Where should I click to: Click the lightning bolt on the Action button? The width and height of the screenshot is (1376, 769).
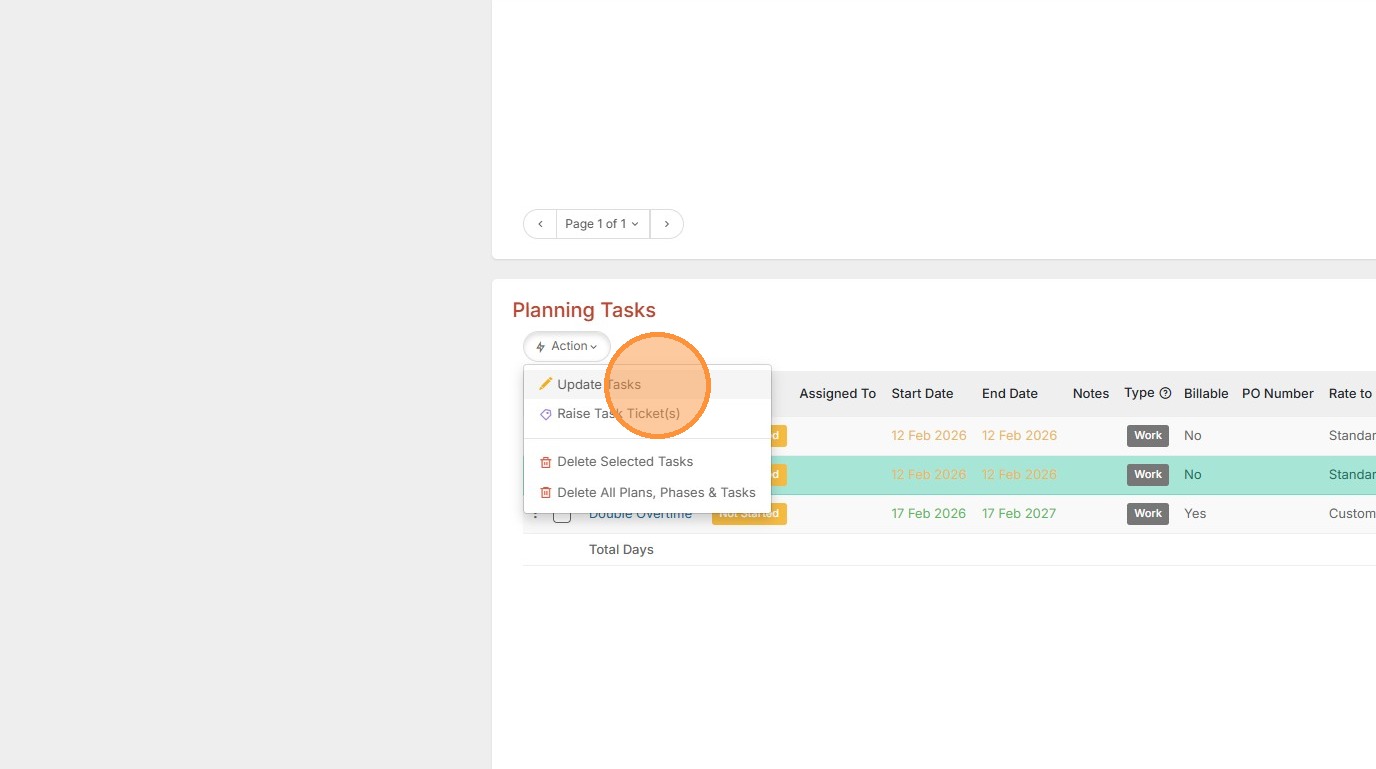coord(541,347)
